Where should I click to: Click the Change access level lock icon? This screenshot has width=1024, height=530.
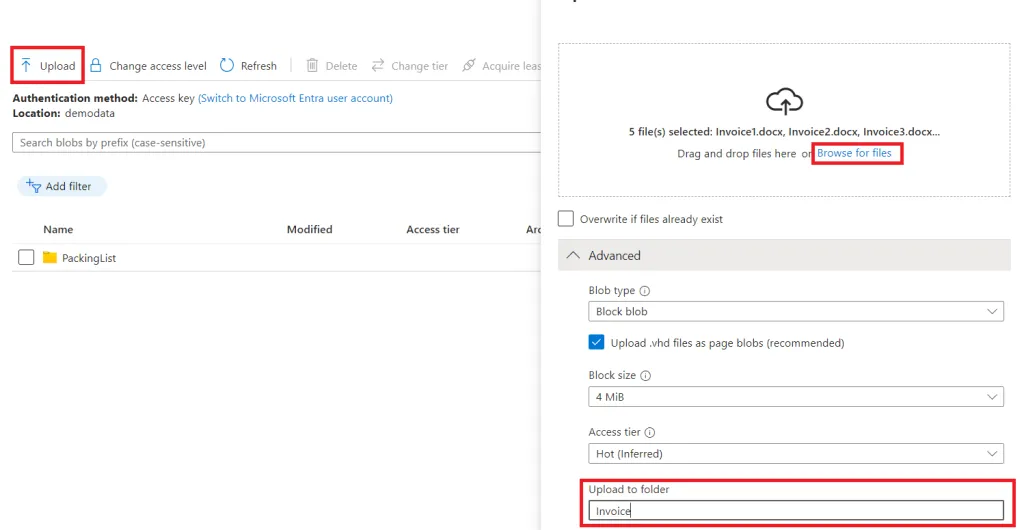pyautogui.click(x=96, y=65)
